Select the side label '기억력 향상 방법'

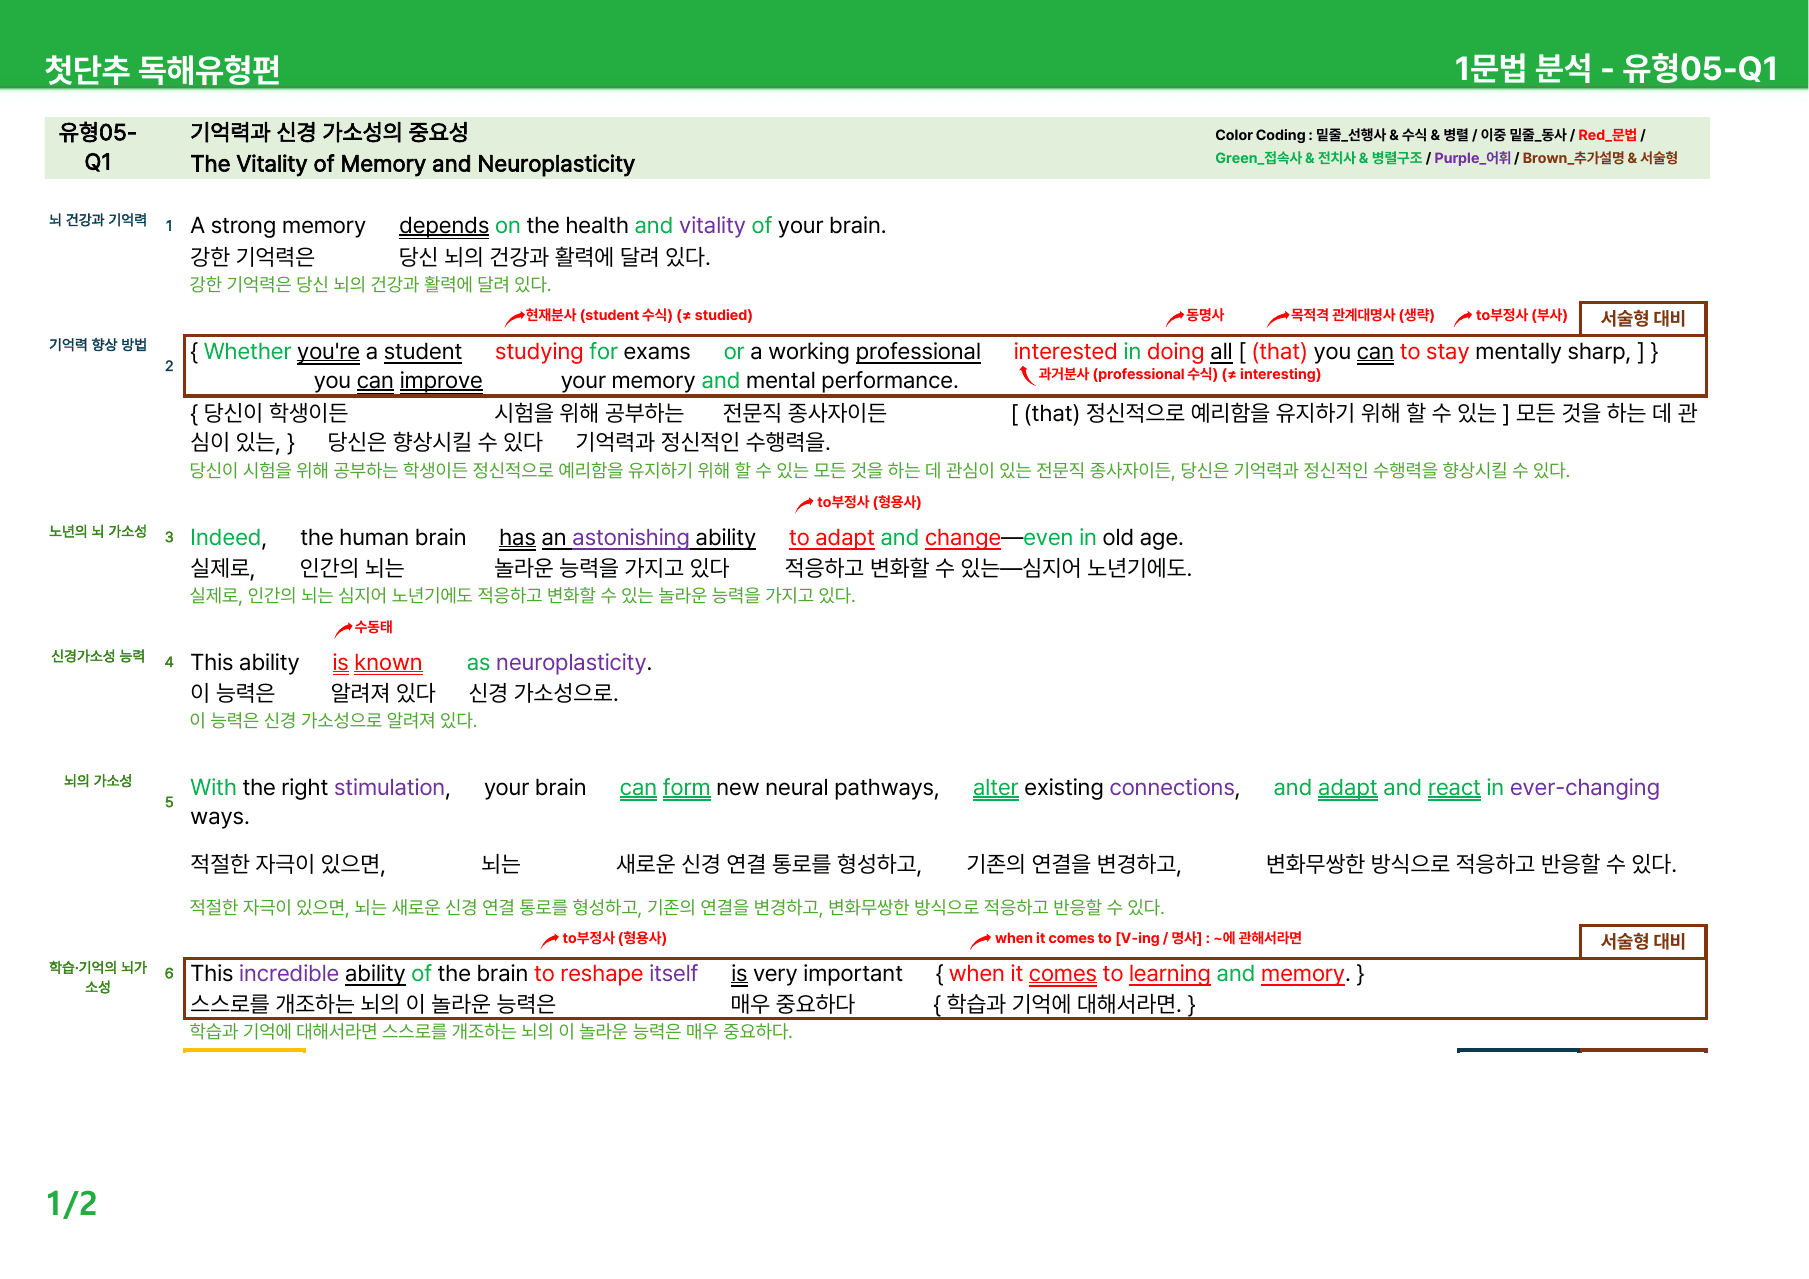click(98, 345)
